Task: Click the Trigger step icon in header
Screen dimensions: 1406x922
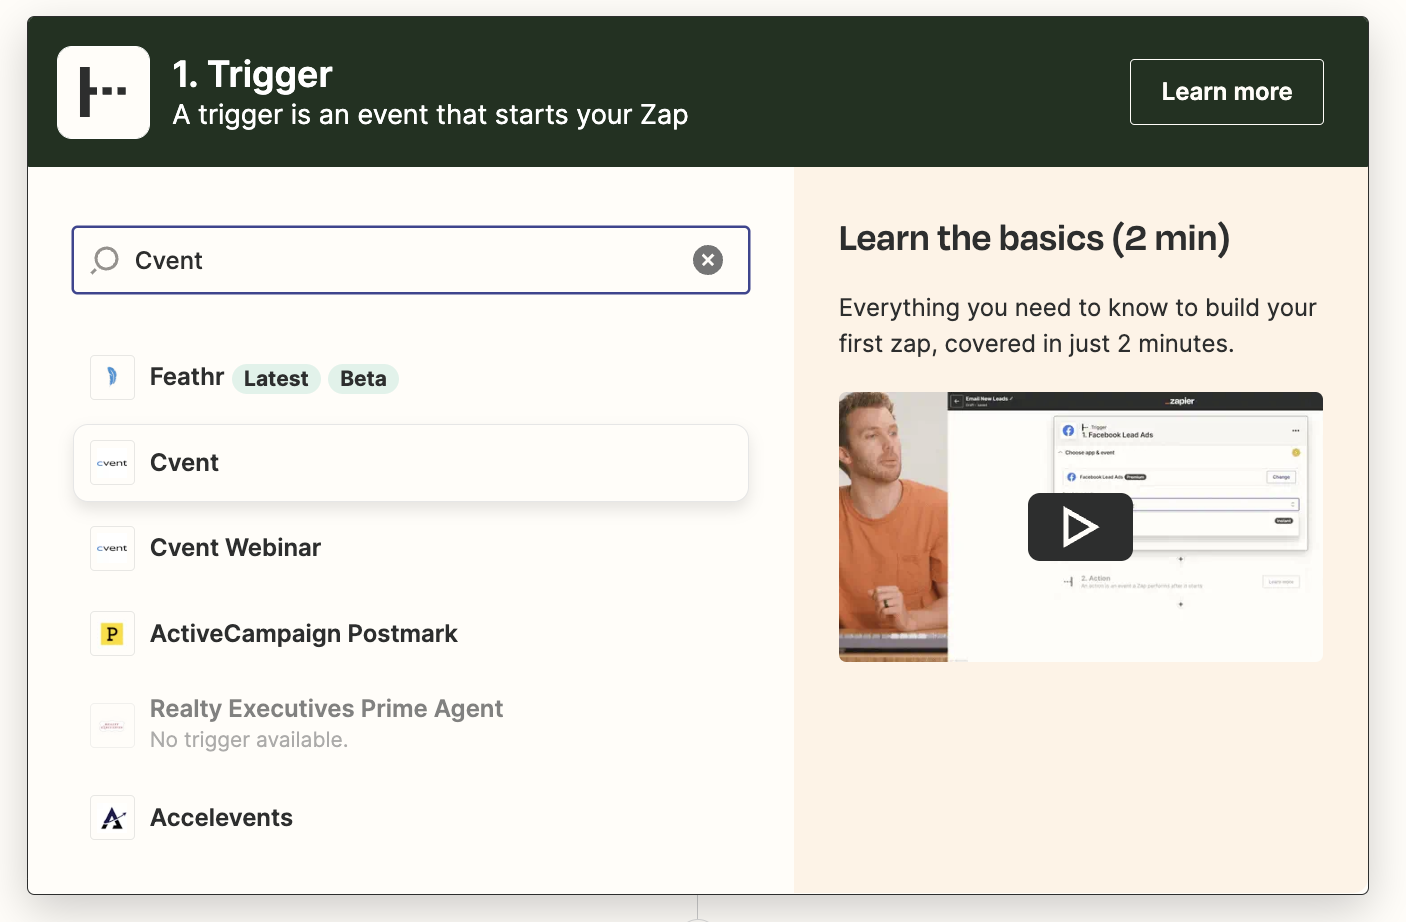Action: (104, 92)
